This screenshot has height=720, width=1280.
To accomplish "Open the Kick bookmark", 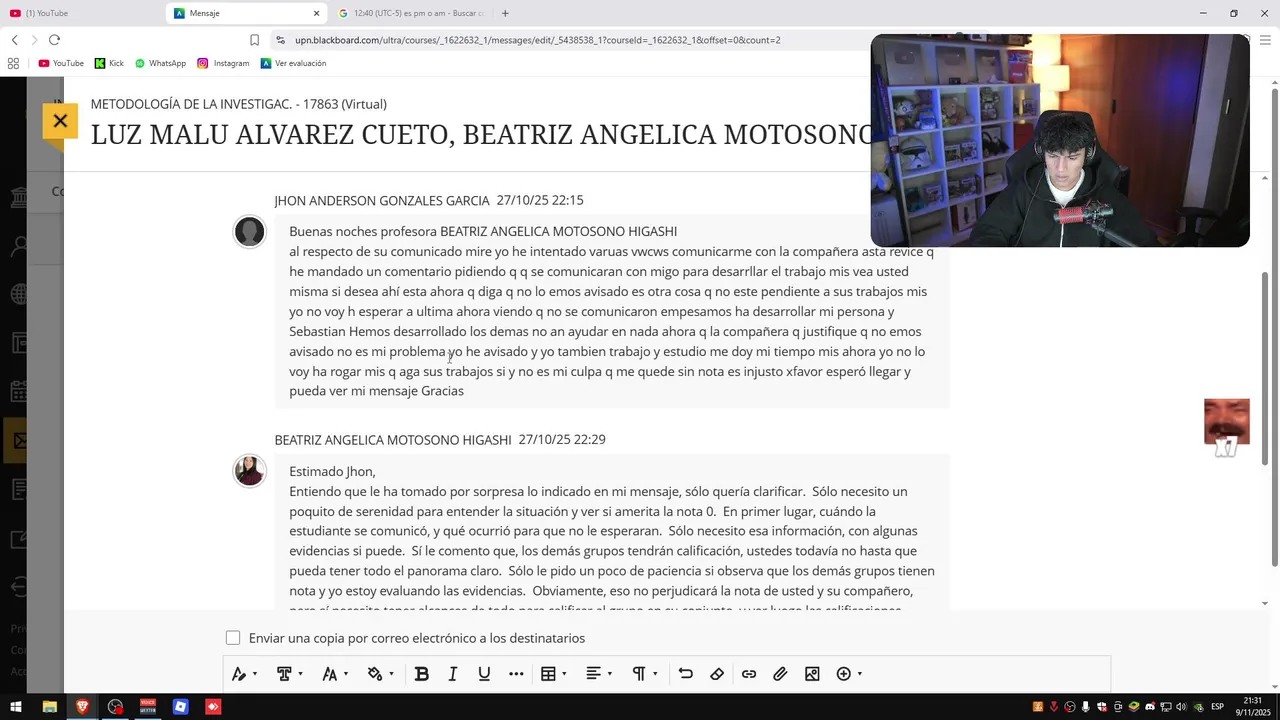I will pyautogui.click(x=109, y=63).
